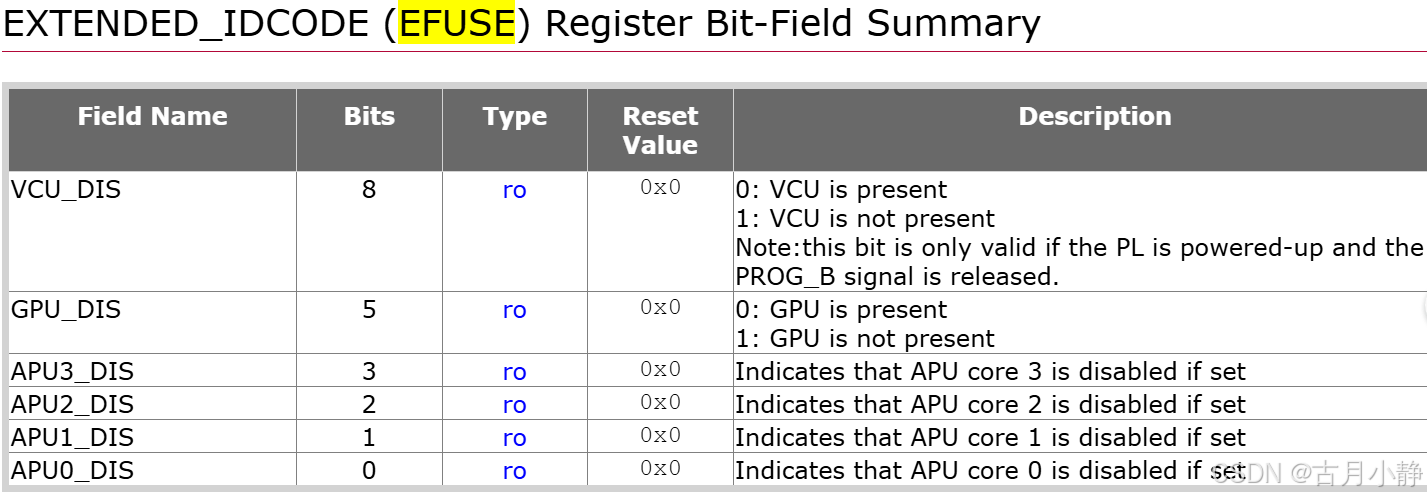Image resolution: width=1427 pixels, height=499 pixels.
Task: Click the PROG_B signal note text
Action: [897, 277]
